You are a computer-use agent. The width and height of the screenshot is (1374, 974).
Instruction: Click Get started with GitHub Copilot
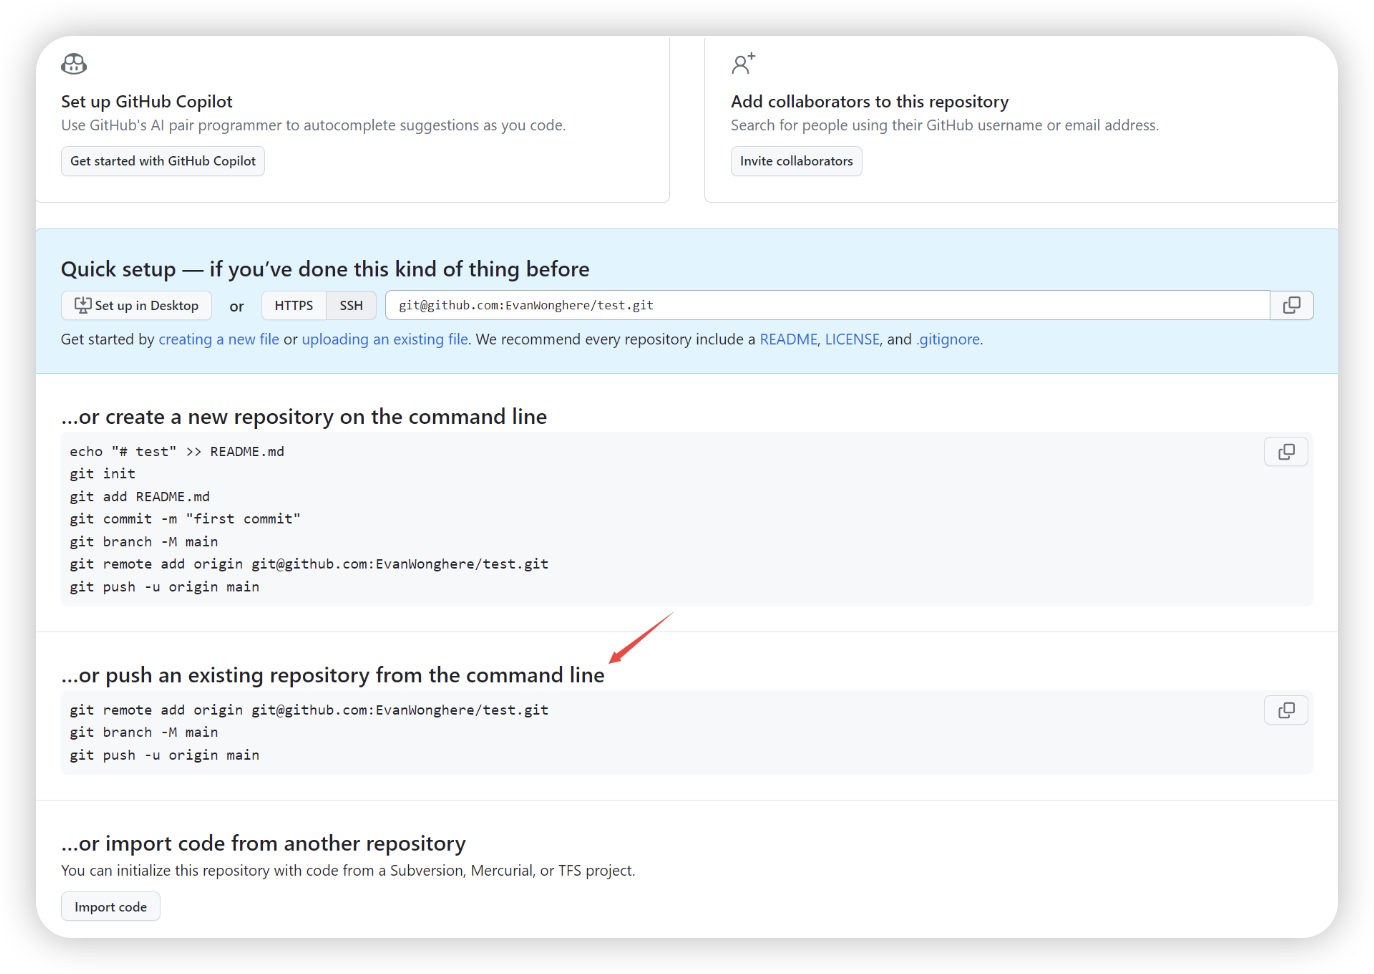pyautogui.click(x=163, y=161)
